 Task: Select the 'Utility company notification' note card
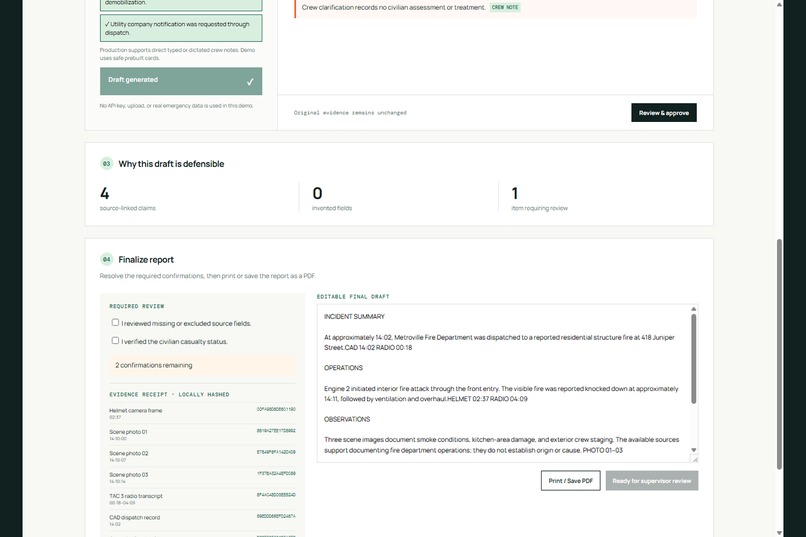181,28
